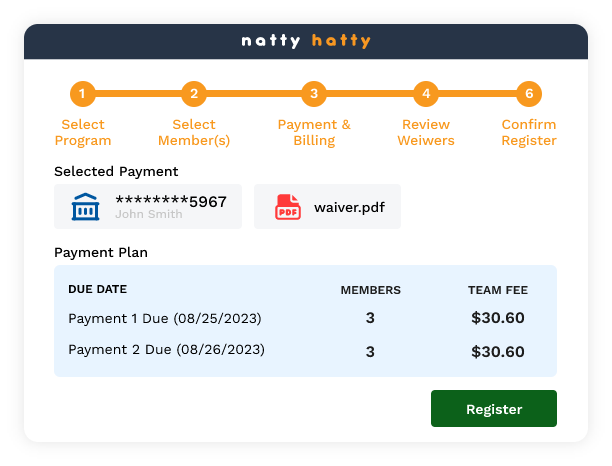This screenshot has width=612, height=466.
Task: Click step 1 circle in progress bar
Action: tap(82, 95)
